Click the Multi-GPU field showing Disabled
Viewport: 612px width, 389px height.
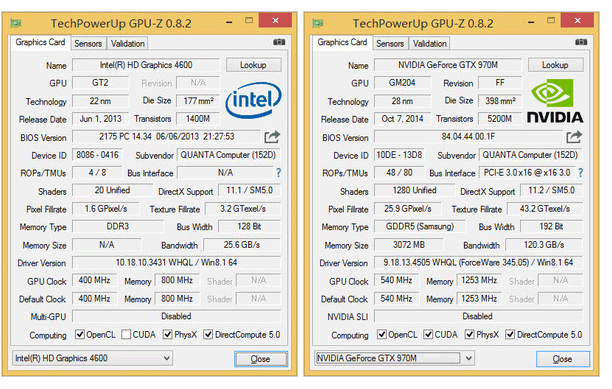pos(176,316)
